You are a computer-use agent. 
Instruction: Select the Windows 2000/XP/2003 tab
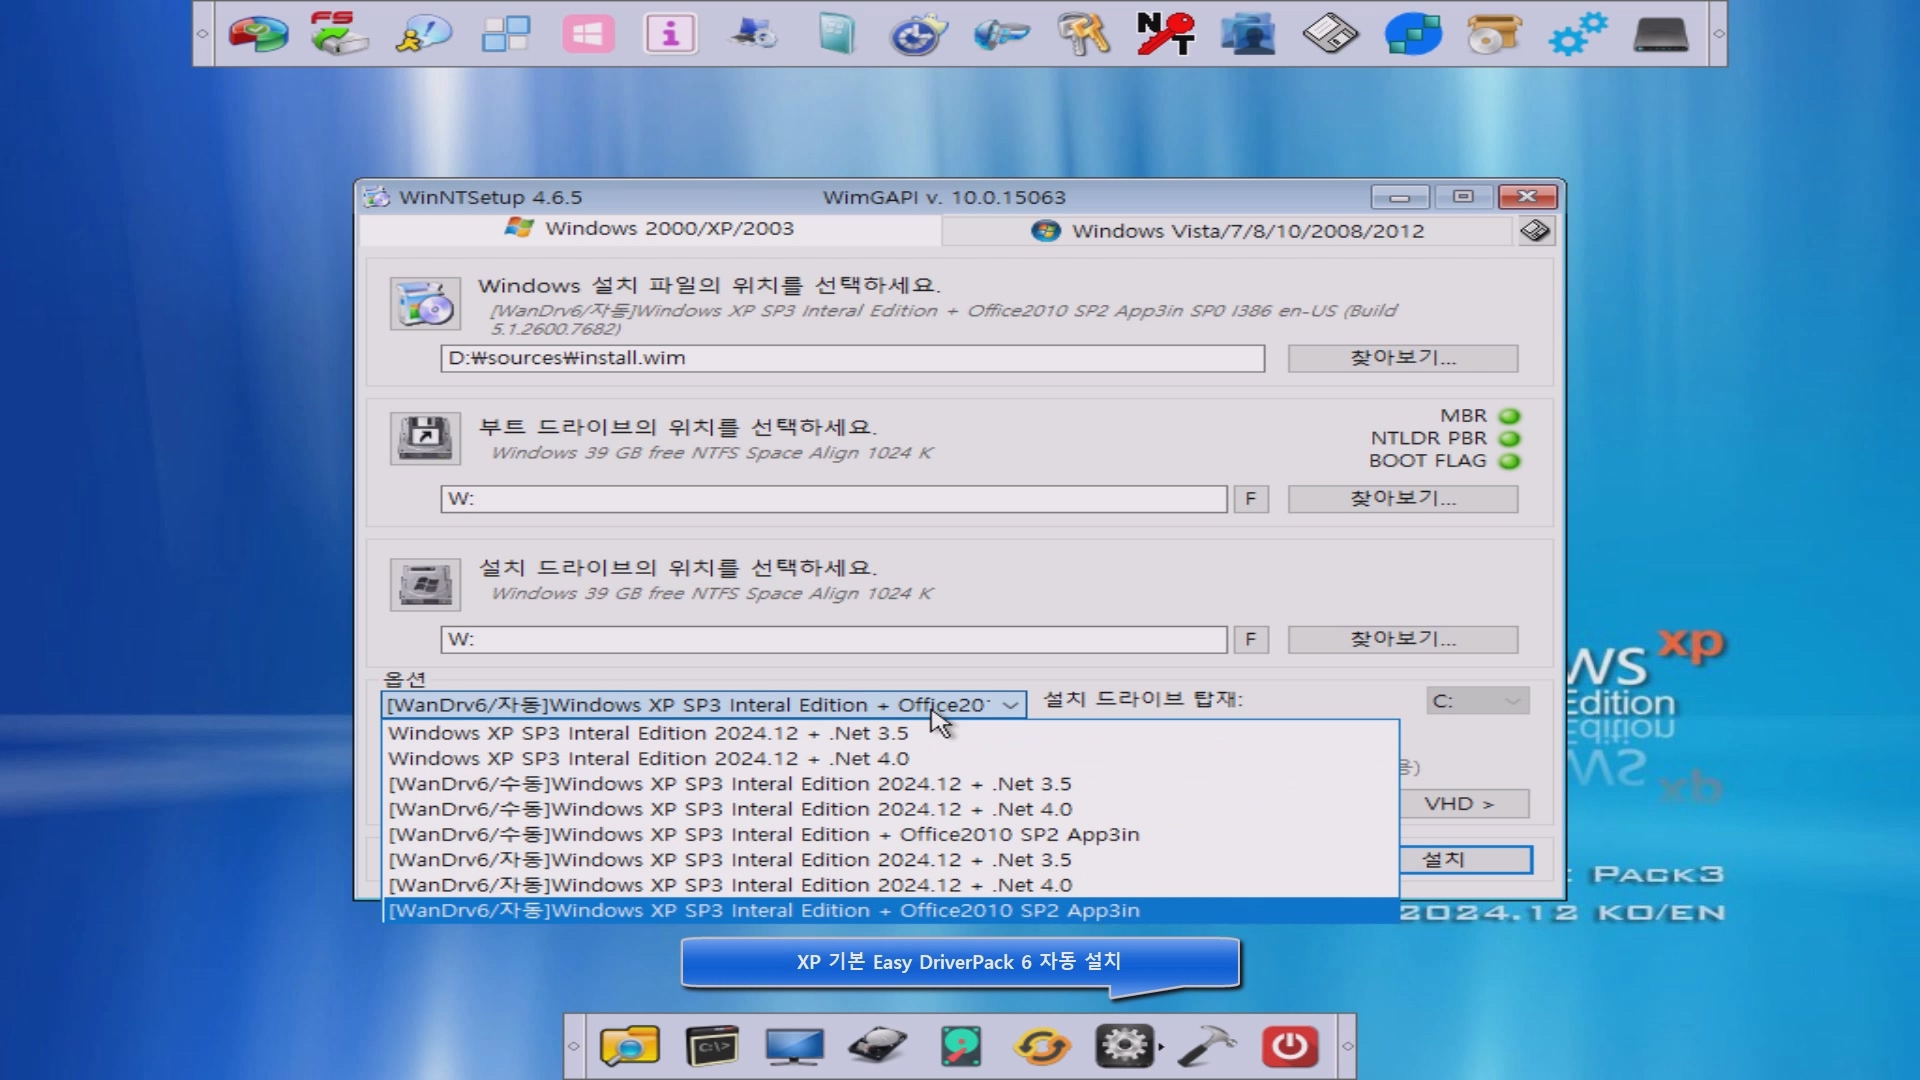pyautogui.click(x=650, y=229)
